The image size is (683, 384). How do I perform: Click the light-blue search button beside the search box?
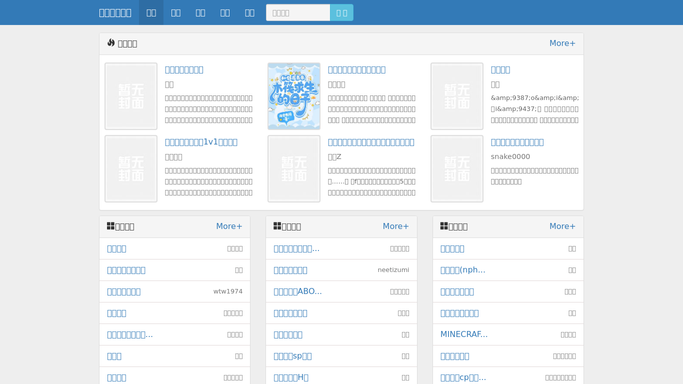(342, 13)
